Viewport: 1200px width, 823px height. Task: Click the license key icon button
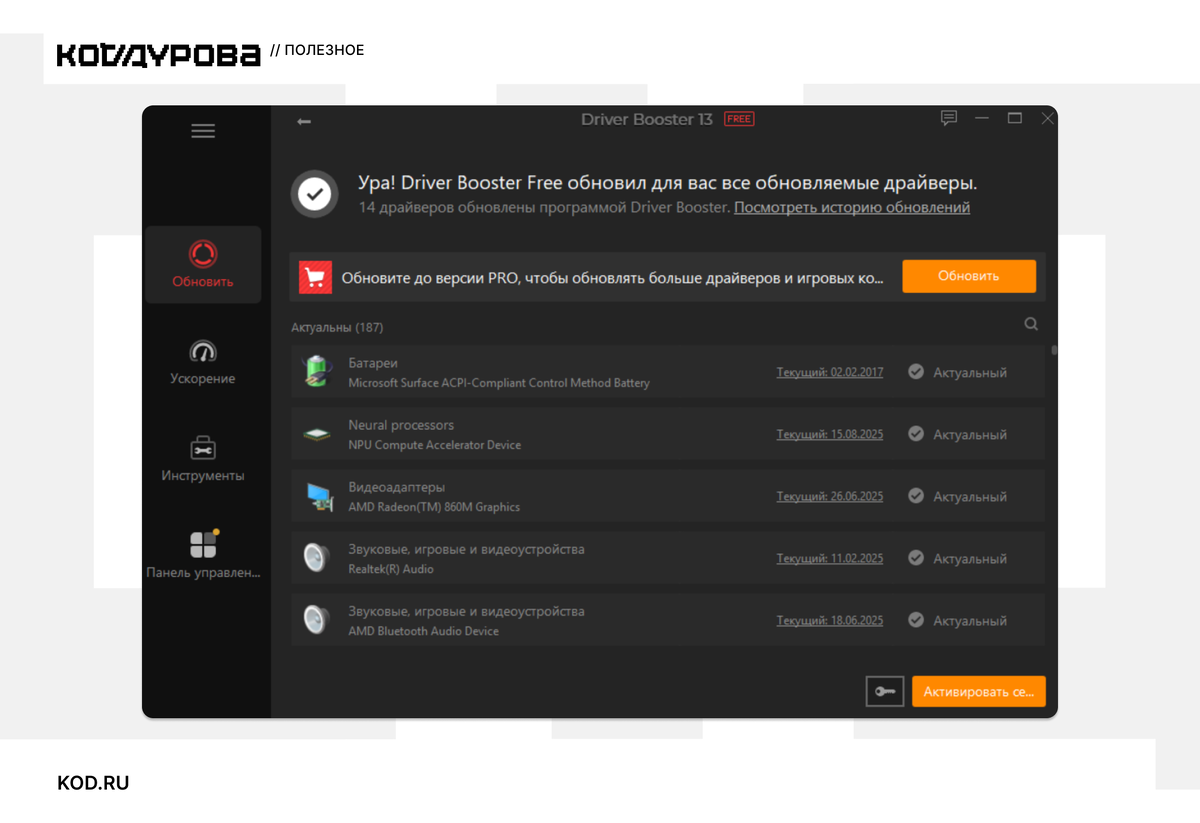tap(885, 691)
